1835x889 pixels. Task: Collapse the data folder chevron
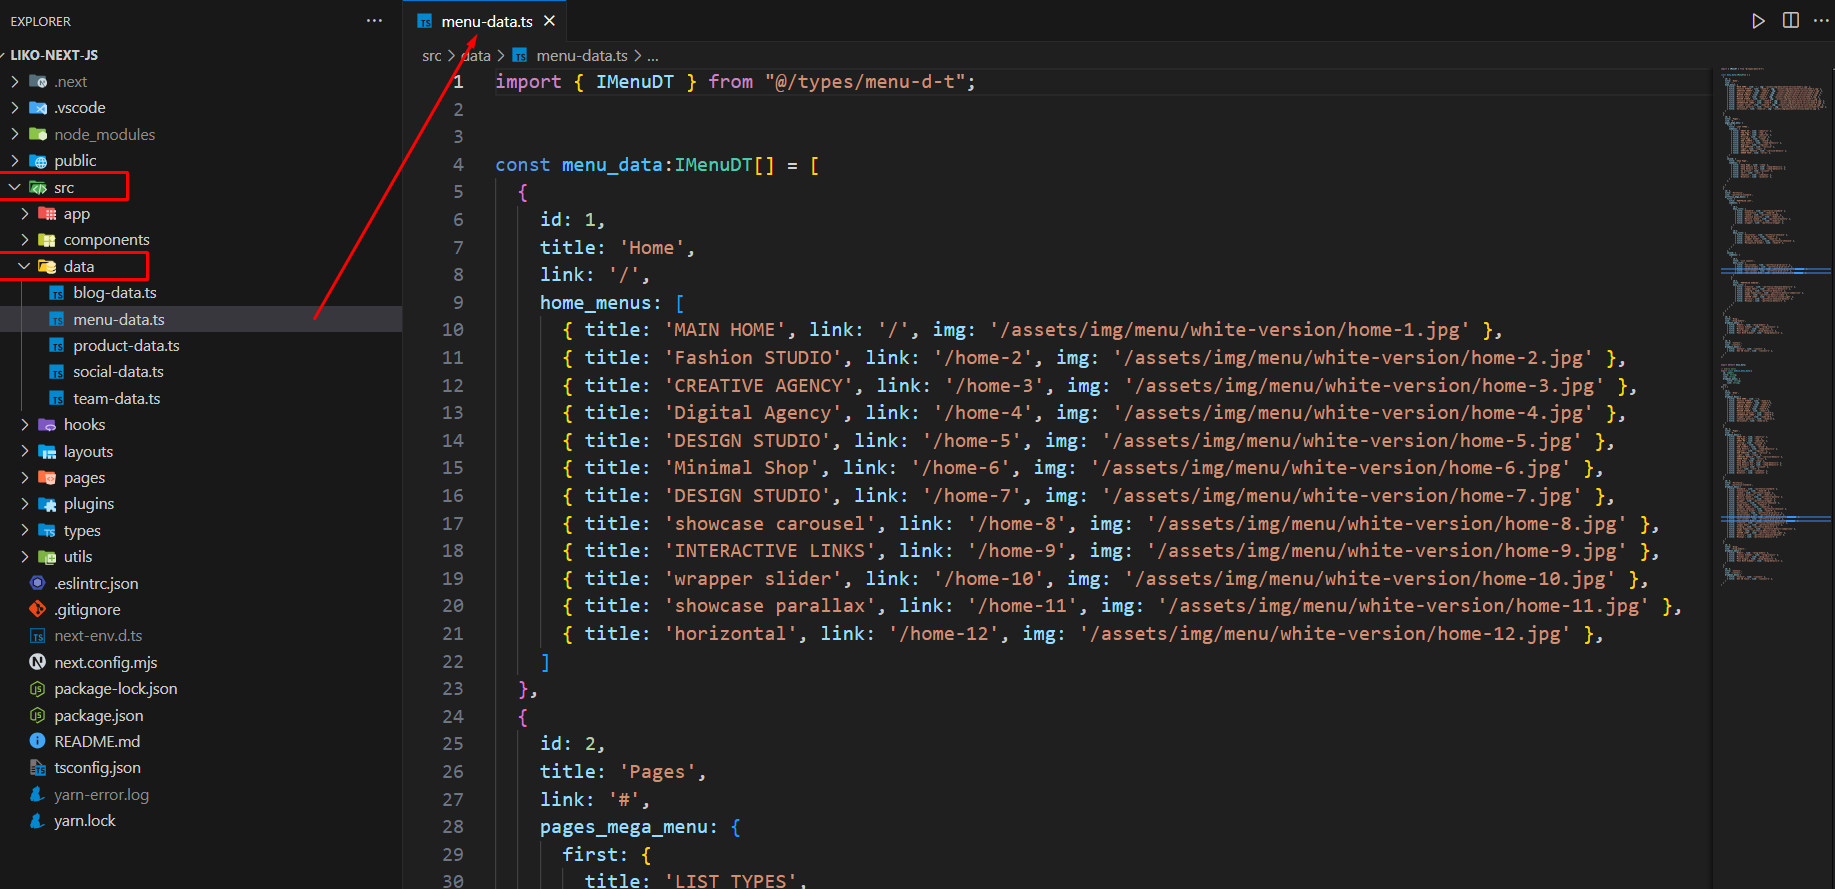pyautogui.click(x=24, y=266)
